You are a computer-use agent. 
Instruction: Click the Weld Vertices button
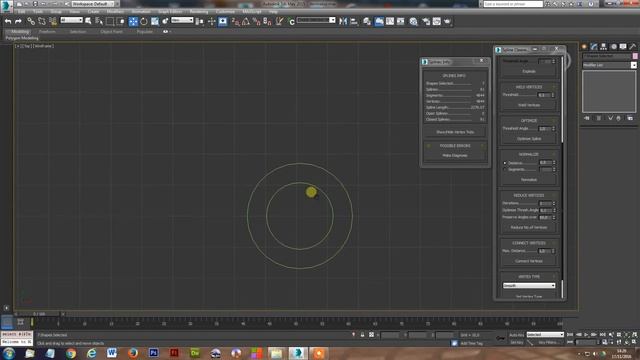529,105
